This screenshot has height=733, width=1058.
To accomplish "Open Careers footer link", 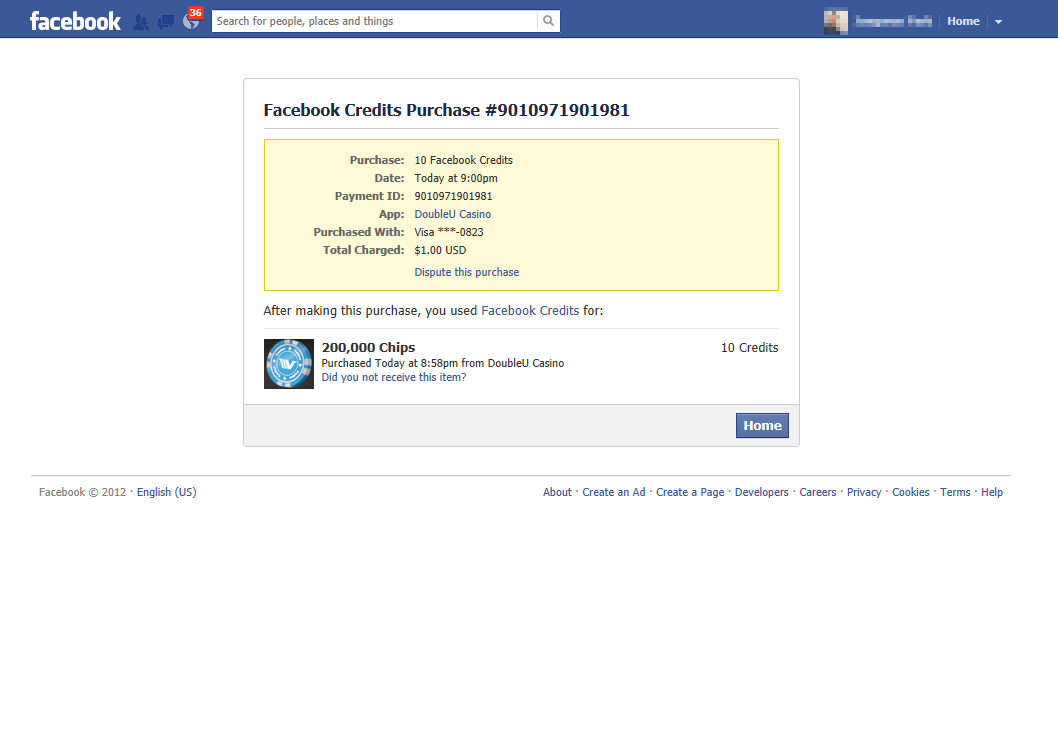I will tap(818, 492).
